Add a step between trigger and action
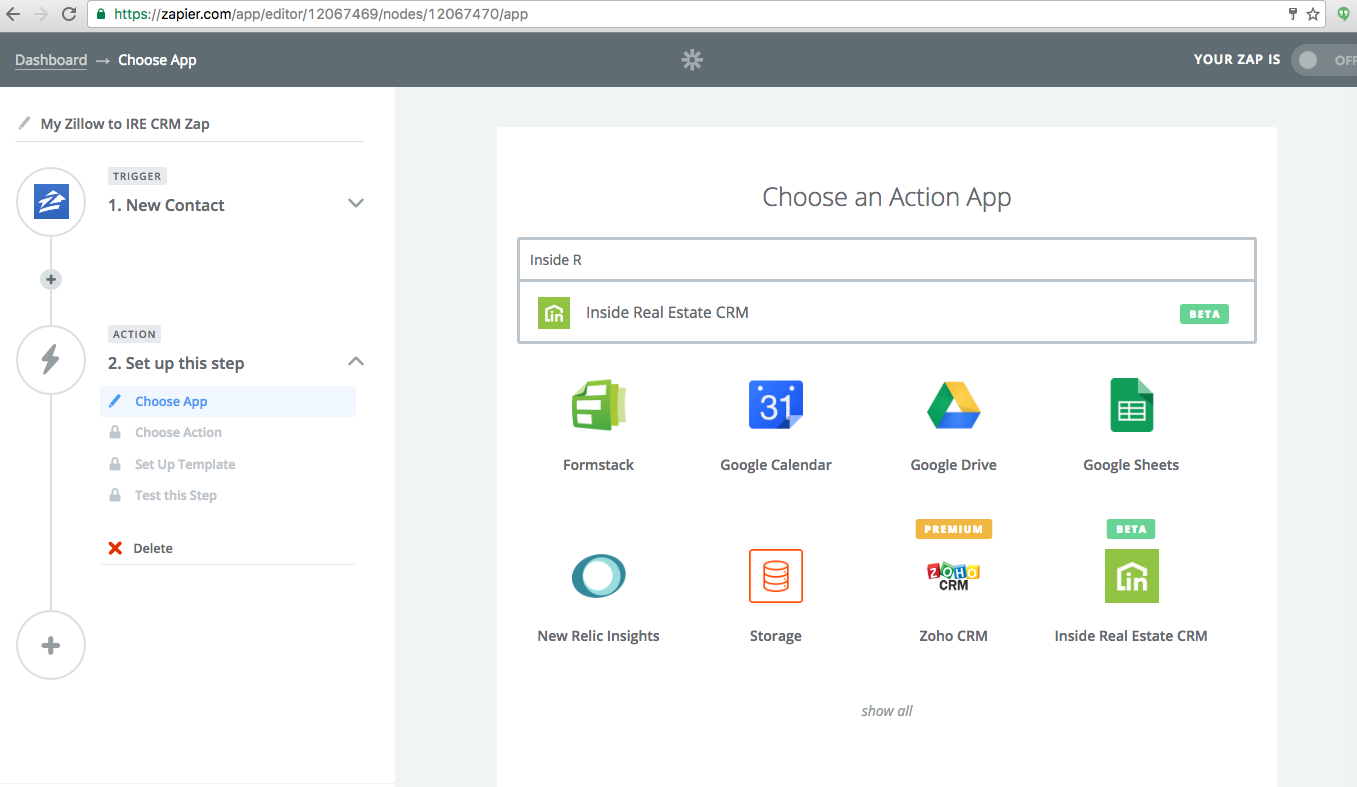This screenshot has width=1357, height=787. (x=51, y=279)
